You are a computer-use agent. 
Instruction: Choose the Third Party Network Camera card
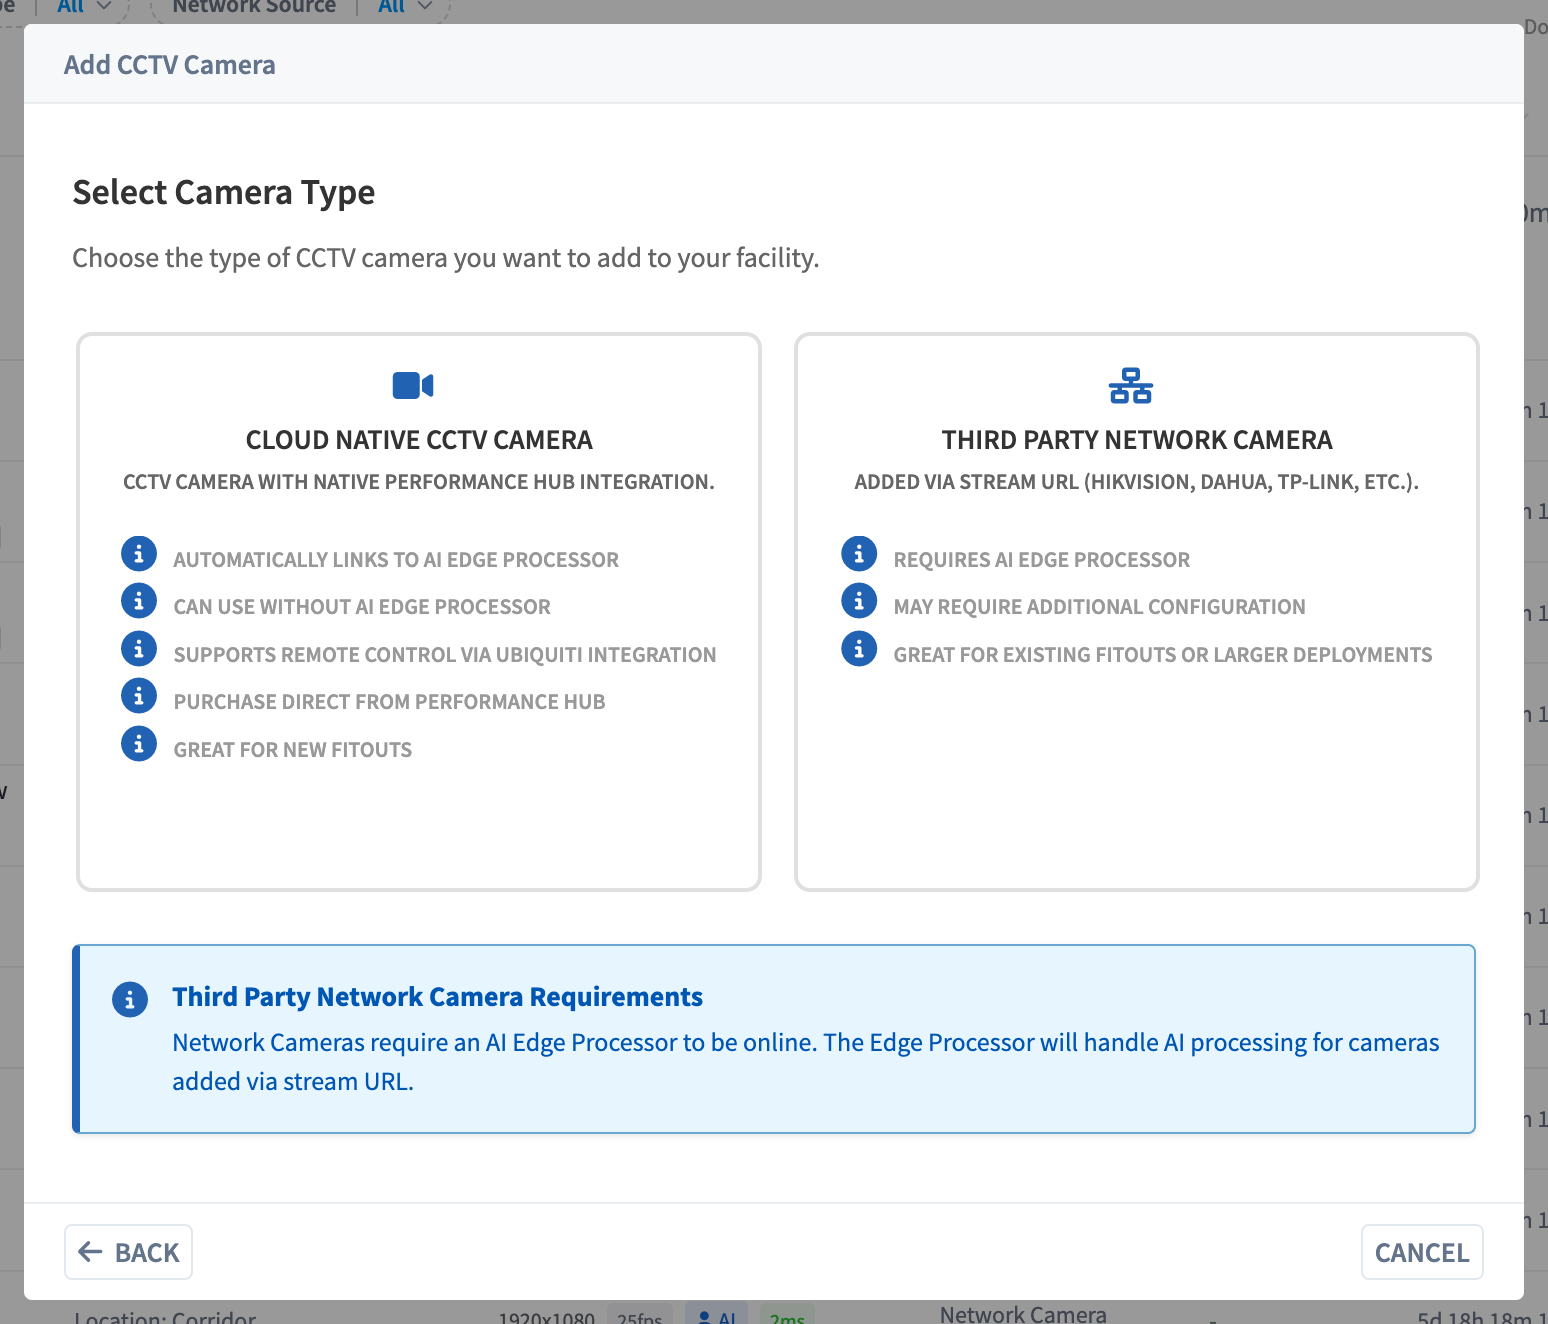click(1137, 612)
